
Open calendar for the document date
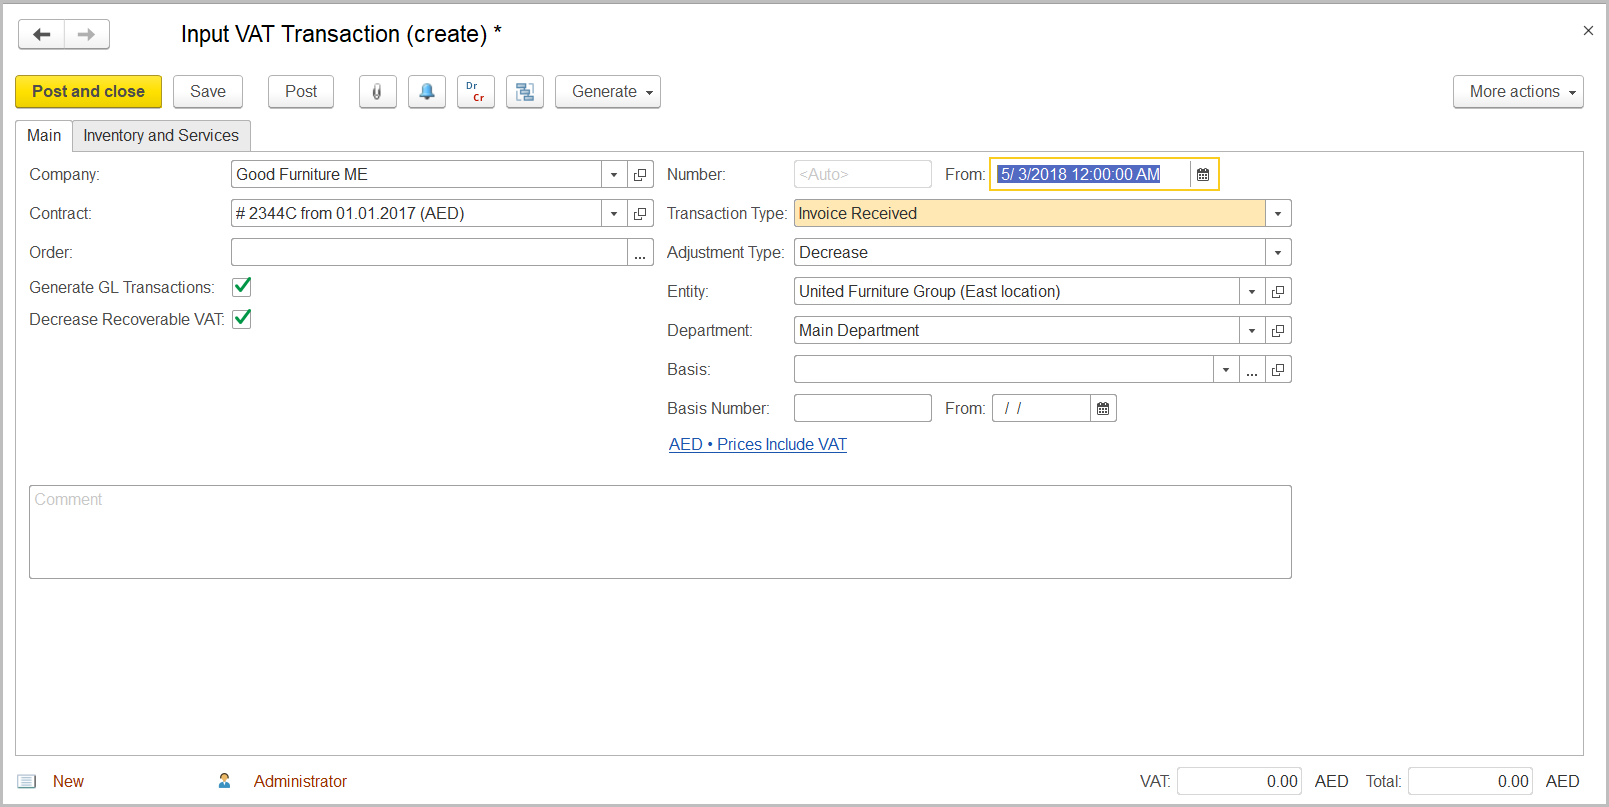(1203, 174)
